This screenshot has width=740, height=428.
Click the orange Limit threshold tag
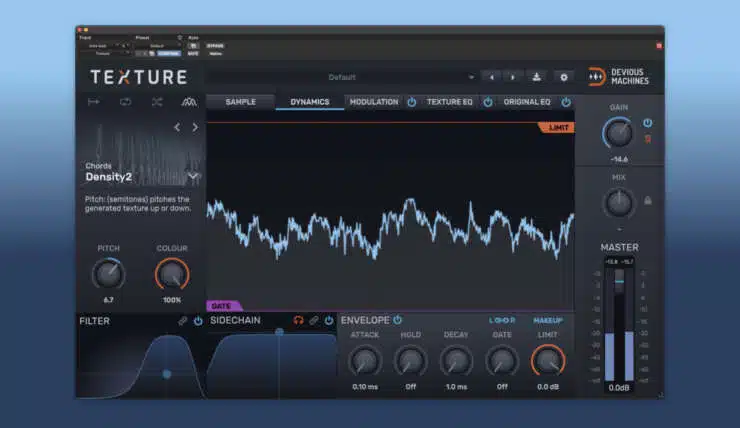557,128
